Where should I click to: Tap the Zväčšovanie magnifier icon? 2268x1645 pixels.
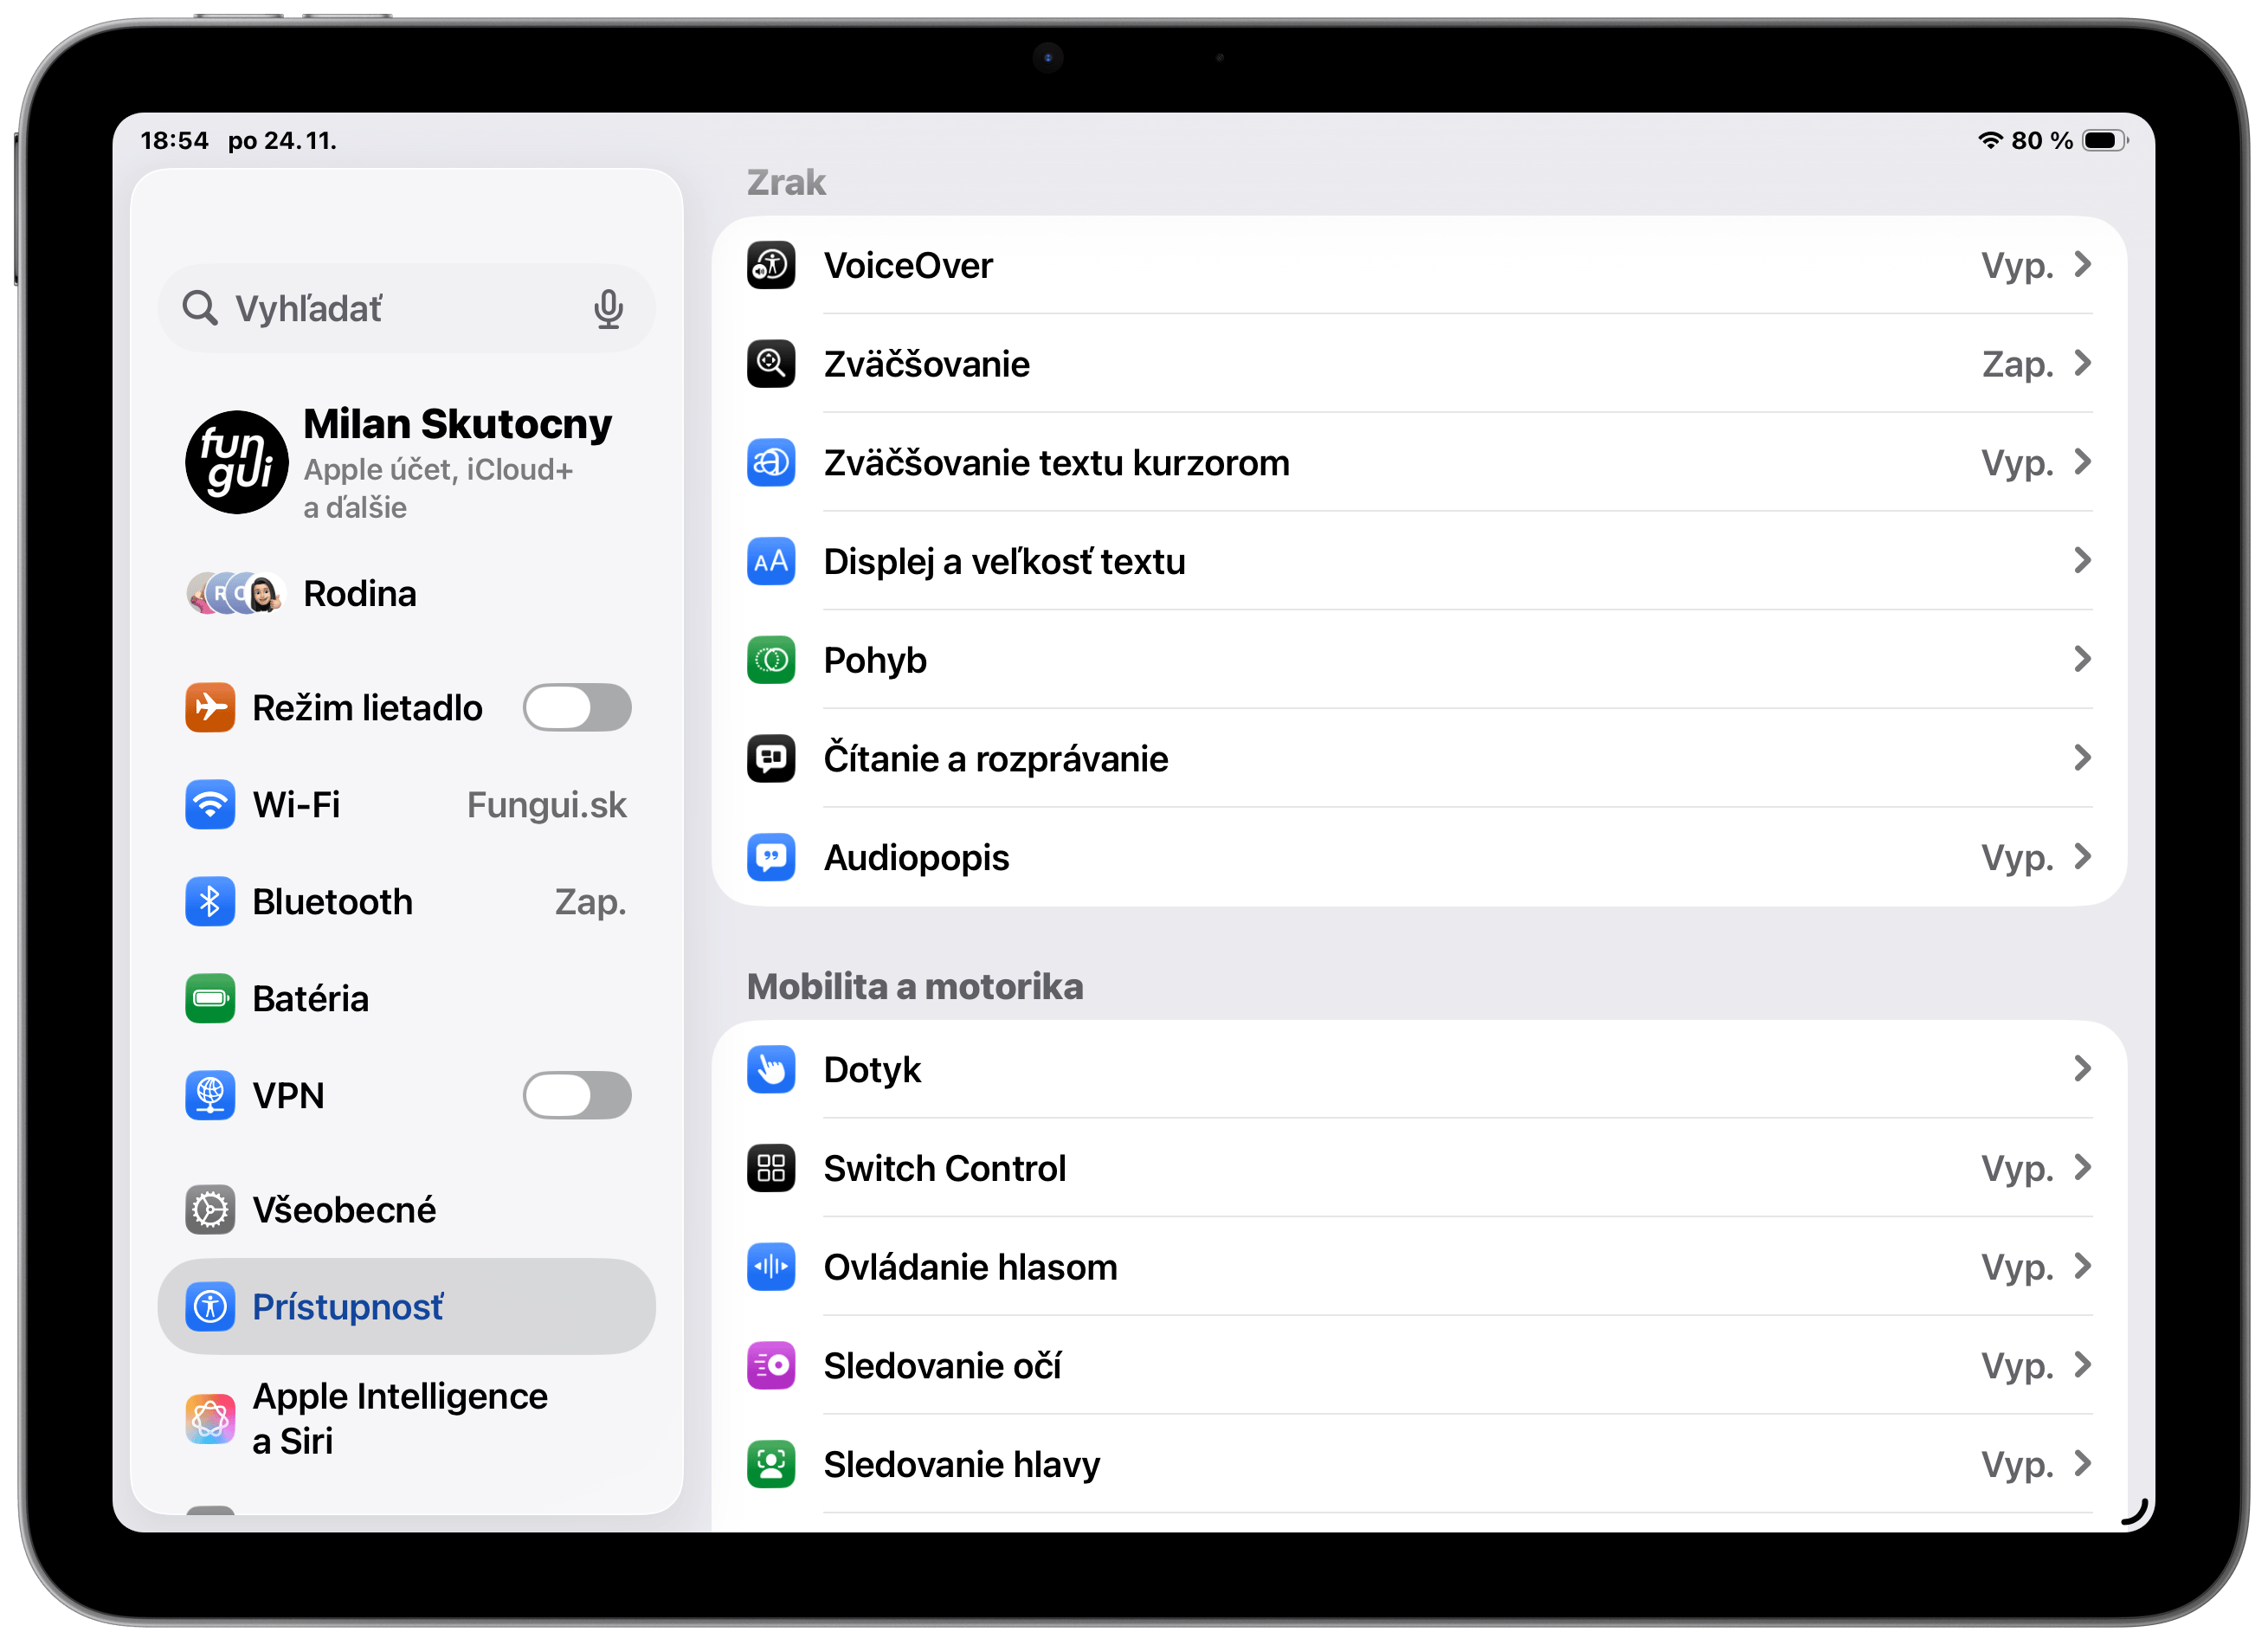pos(771,364)
